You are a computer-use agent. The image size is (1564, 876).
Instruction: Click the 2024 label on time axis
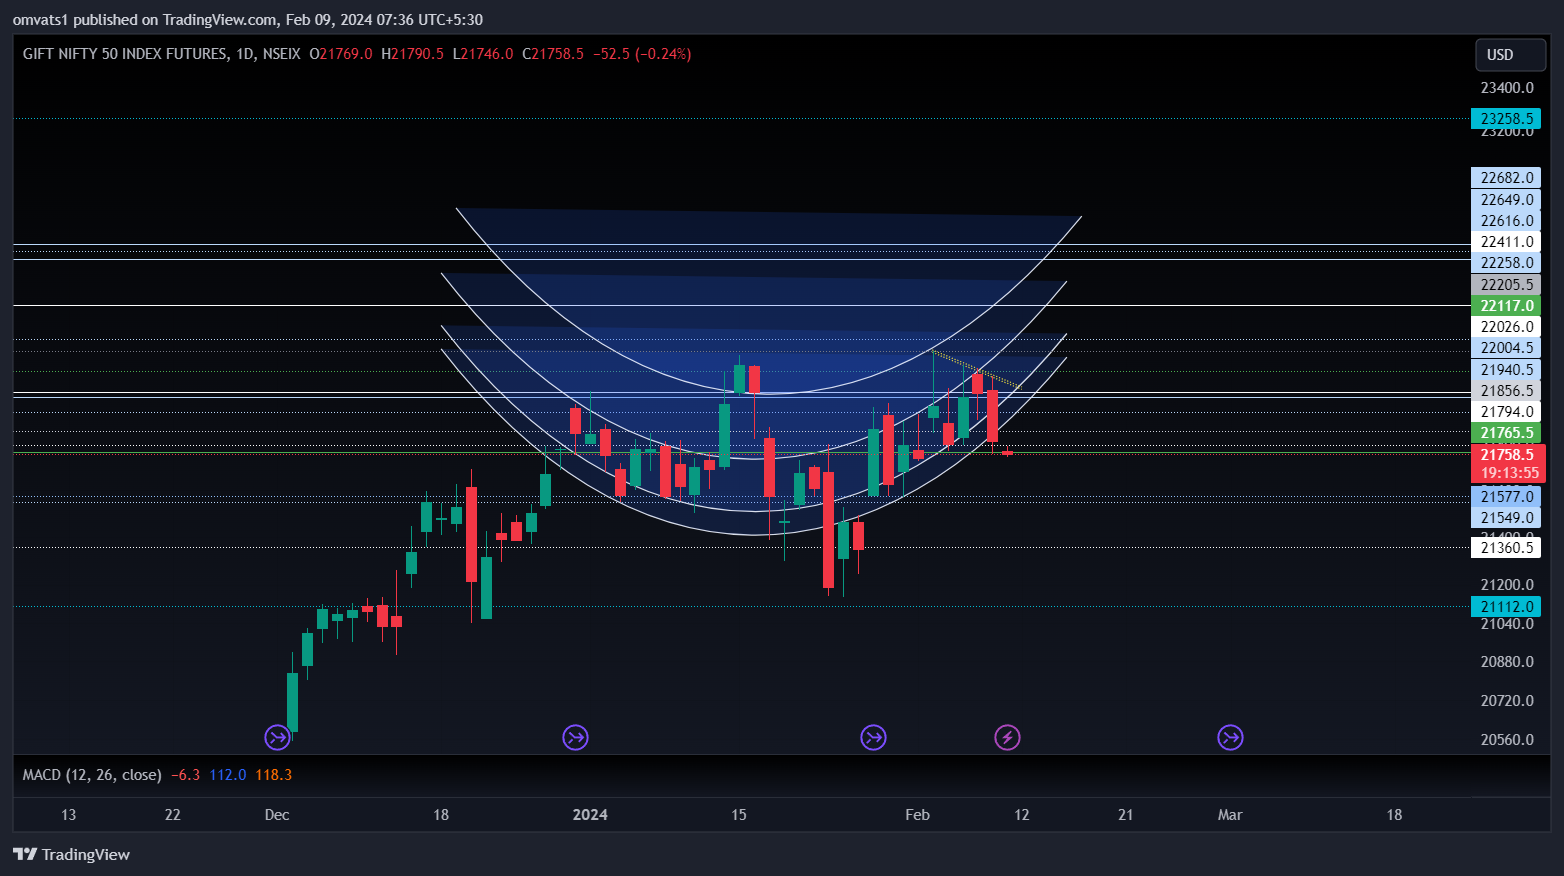590,815
